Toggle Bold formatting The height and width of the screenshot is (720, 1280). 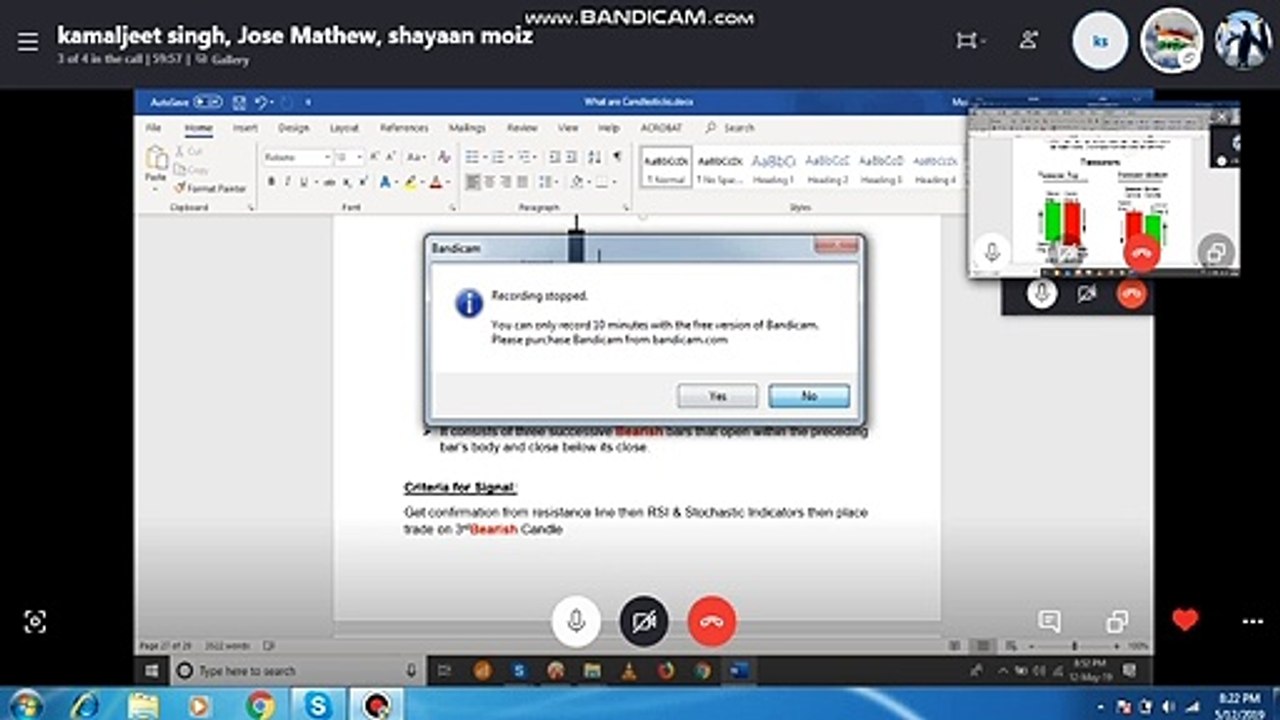tap(271, 182)
